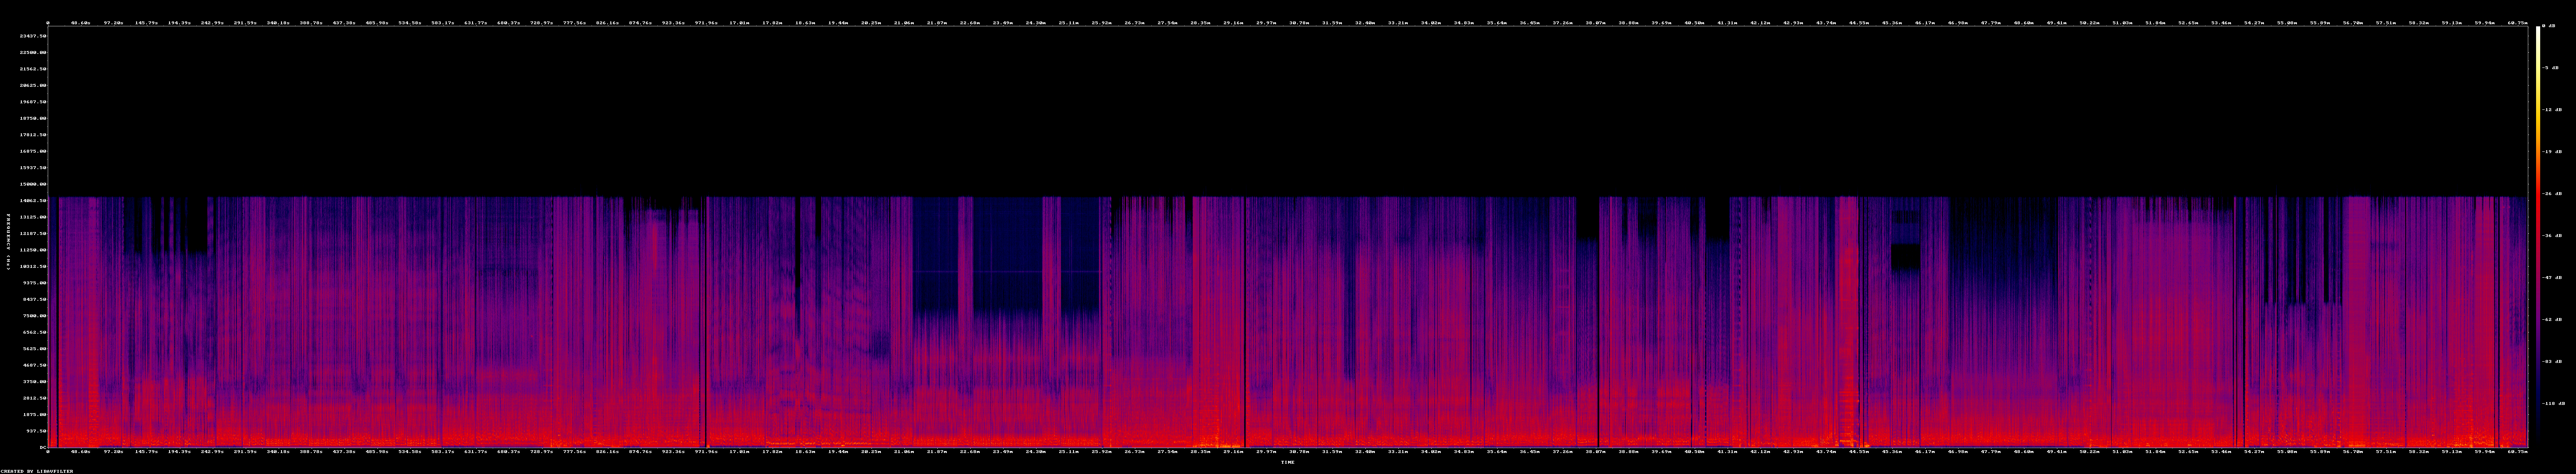
Task: Click the 11250.00 frequency axis label
Action: [33, 250]
